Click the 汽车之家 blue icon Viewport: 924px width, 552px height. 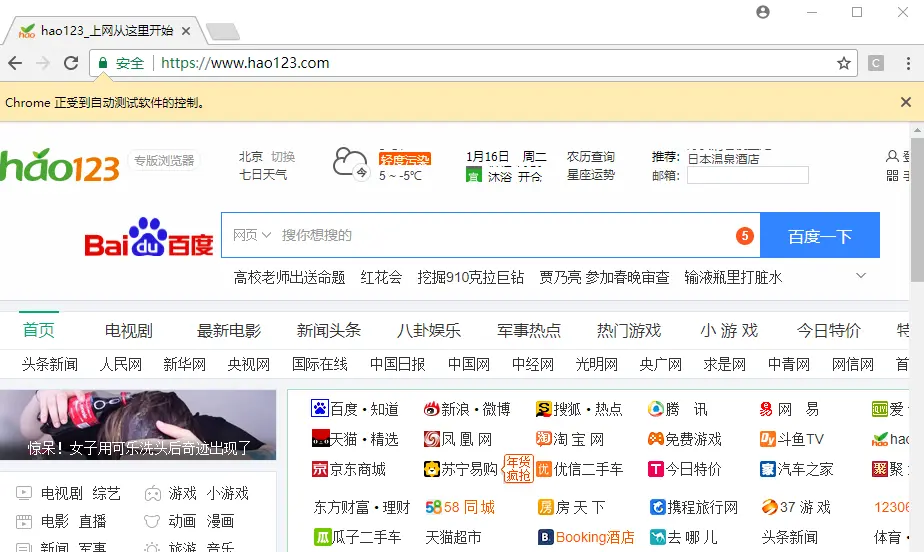767,469
